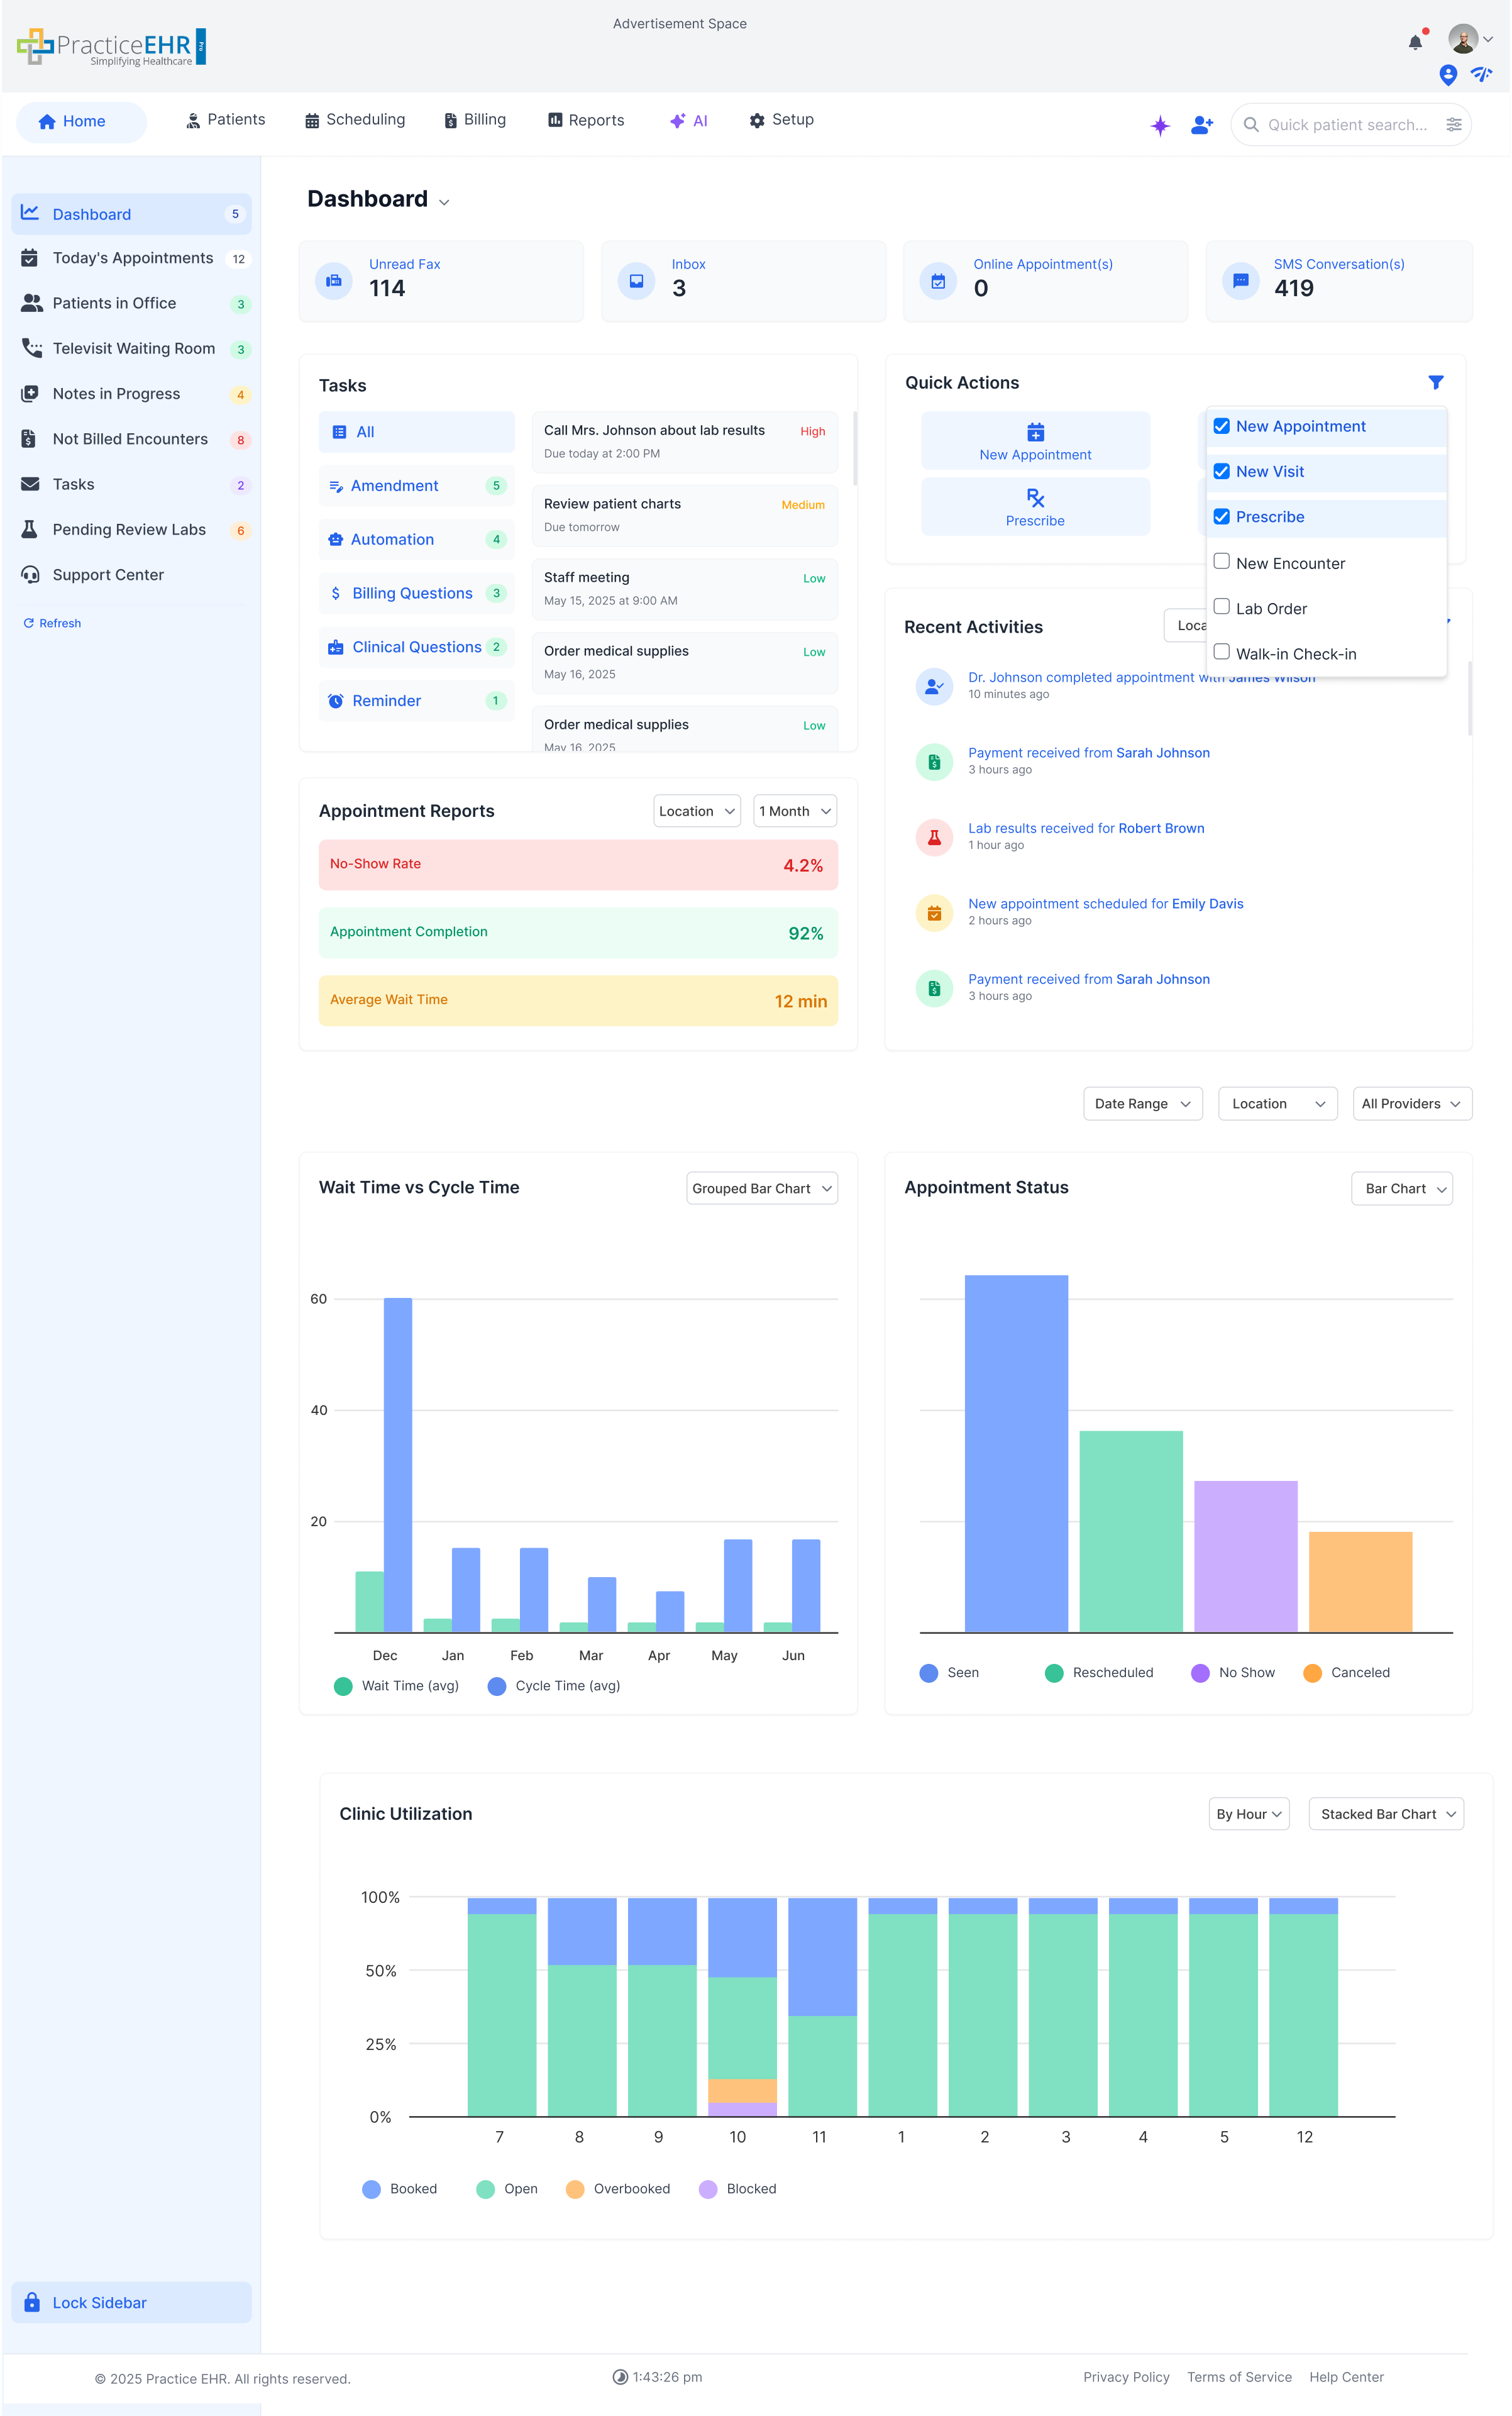Viewport: 1512px width, 2416px height.
Task: Open the notifications bell
Action: tap(1414, 41)
